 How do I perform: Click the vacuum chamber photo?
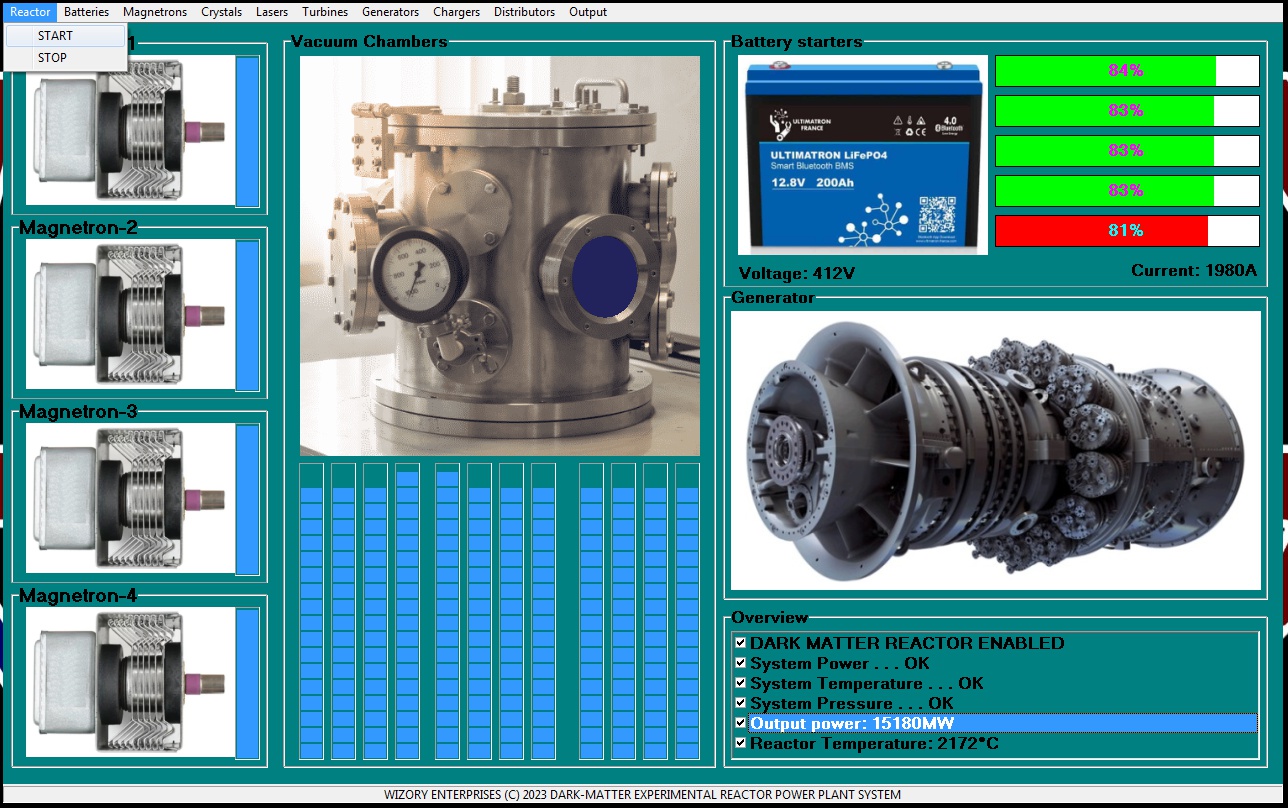[500, 256]
